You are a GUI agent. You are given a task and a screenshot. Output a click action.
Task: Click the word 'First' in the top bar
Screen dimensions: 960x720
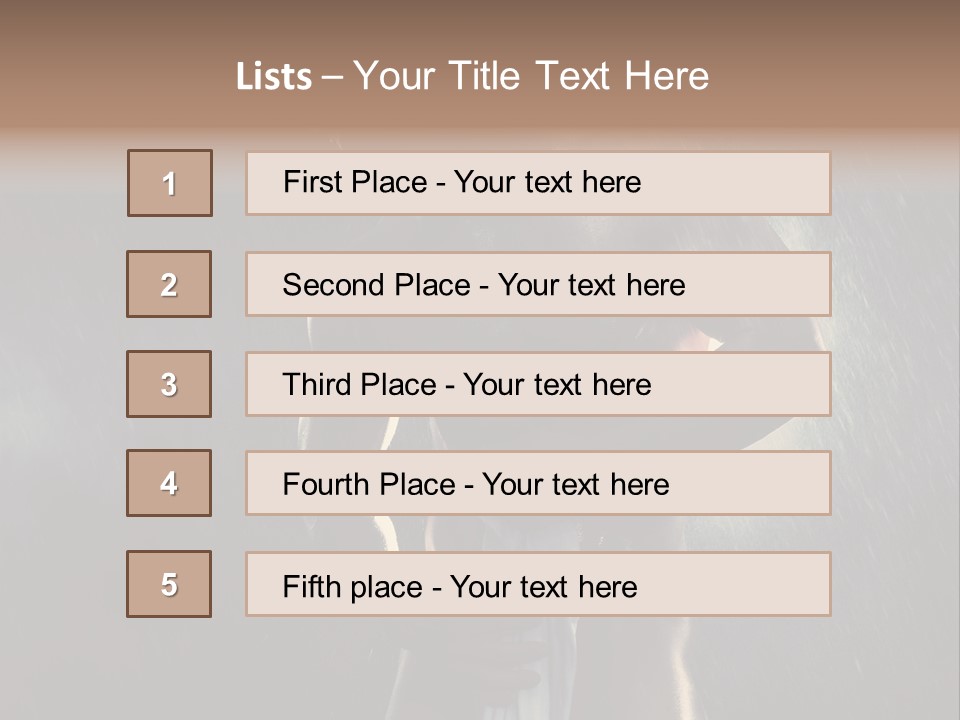310,182
